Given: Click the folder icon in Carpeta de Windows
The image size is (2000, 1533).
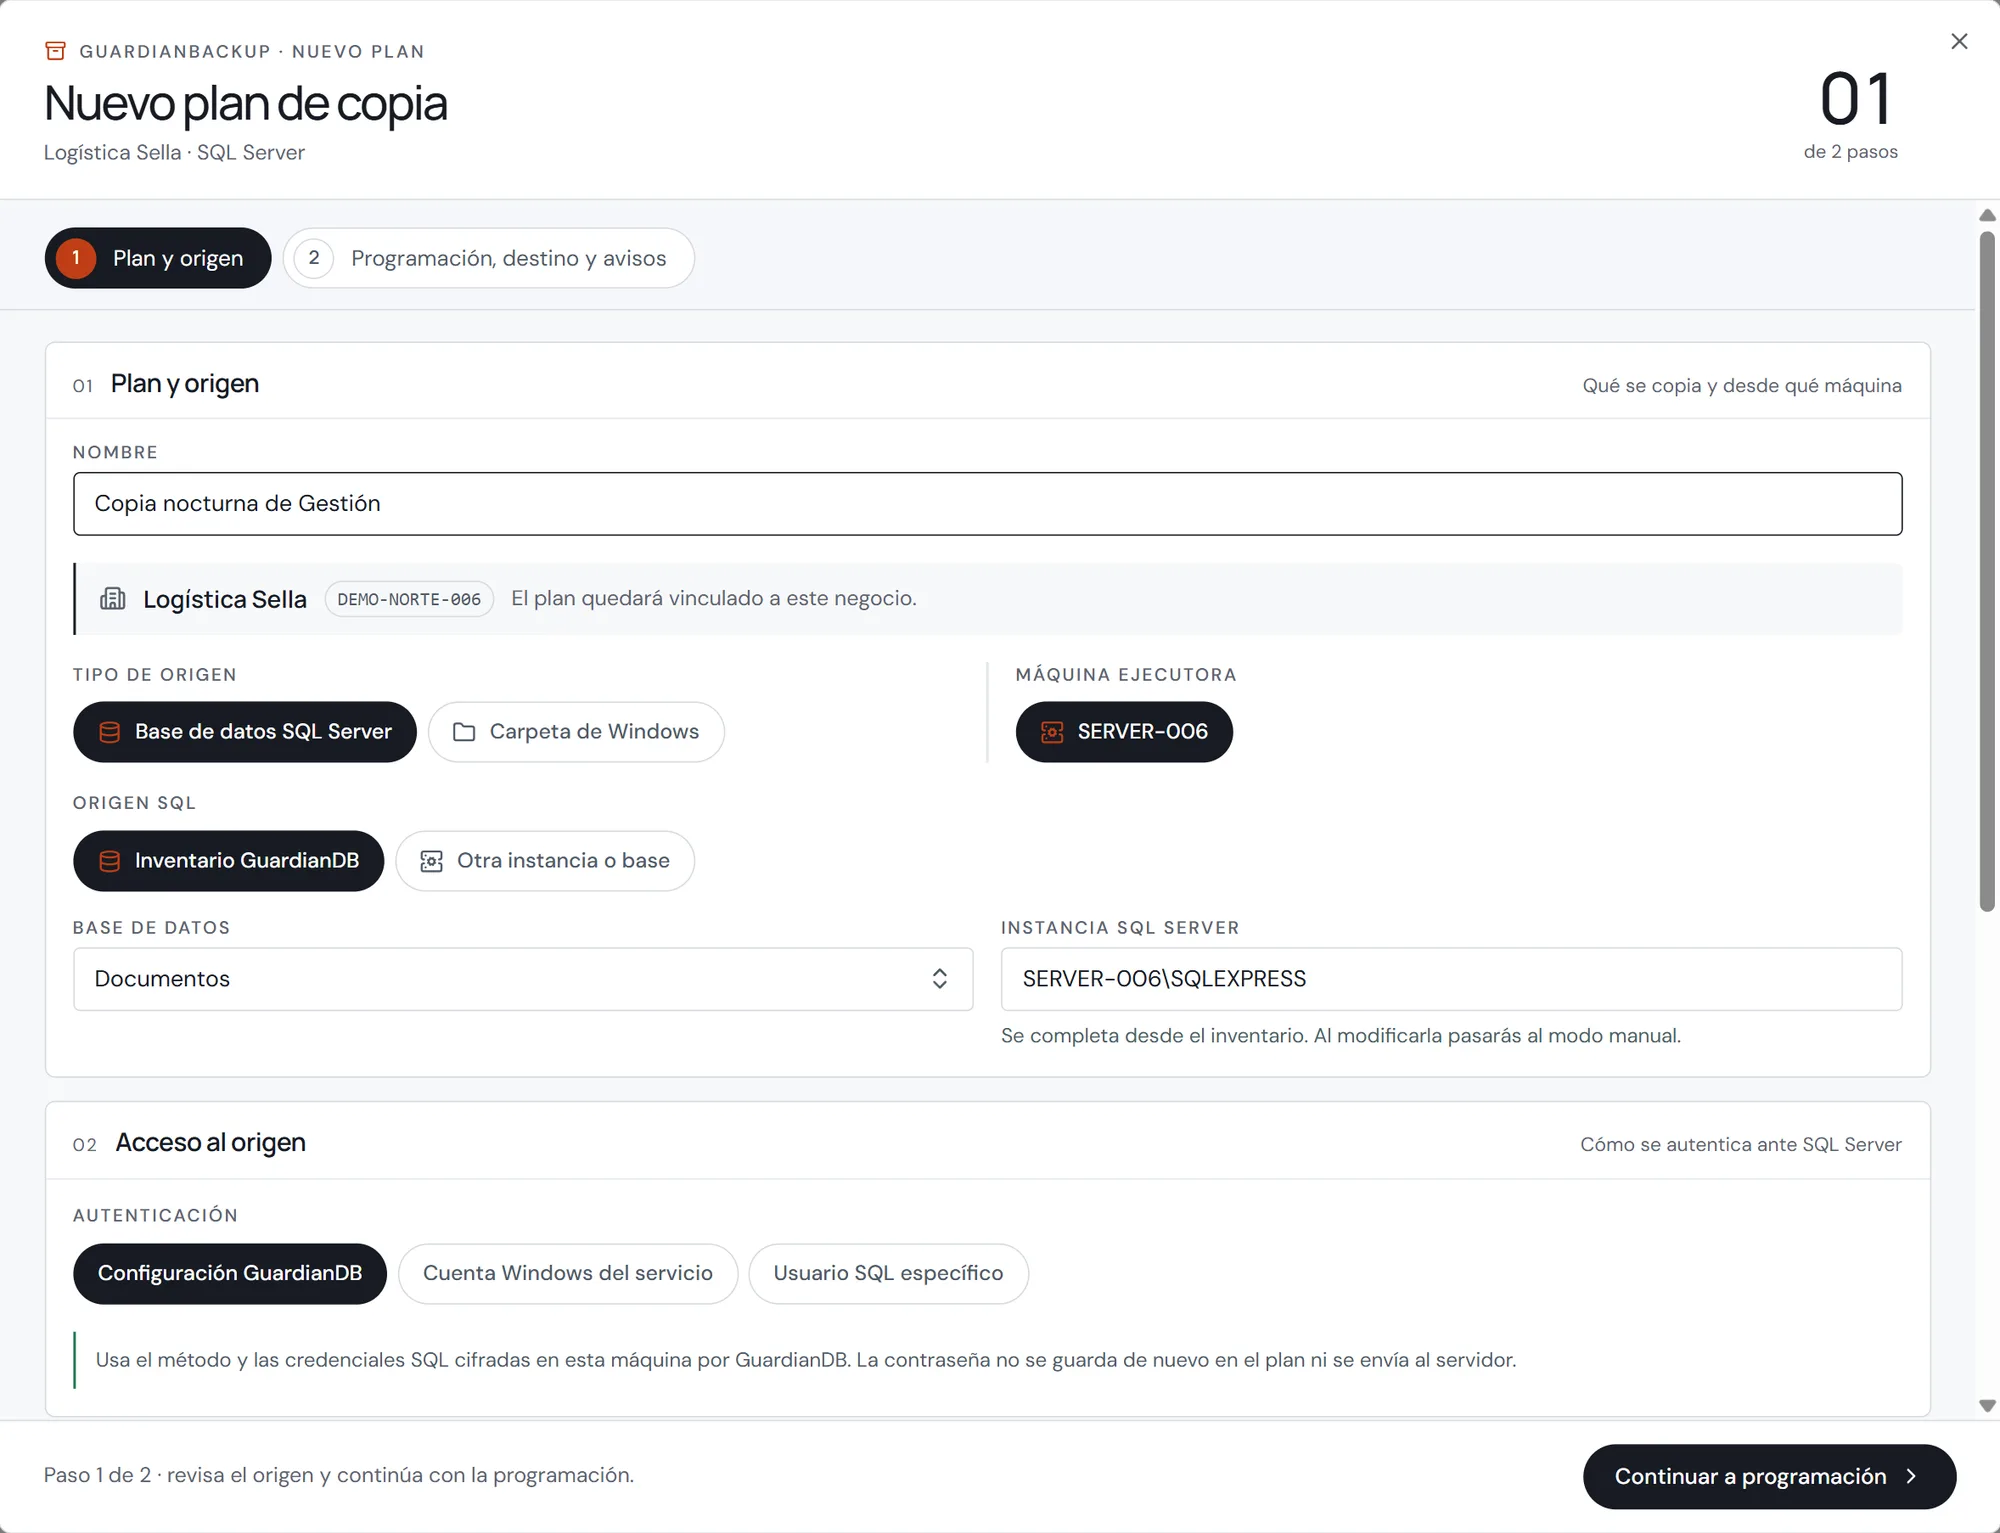Looking at the screenshot, I should (x=464, y=732).
